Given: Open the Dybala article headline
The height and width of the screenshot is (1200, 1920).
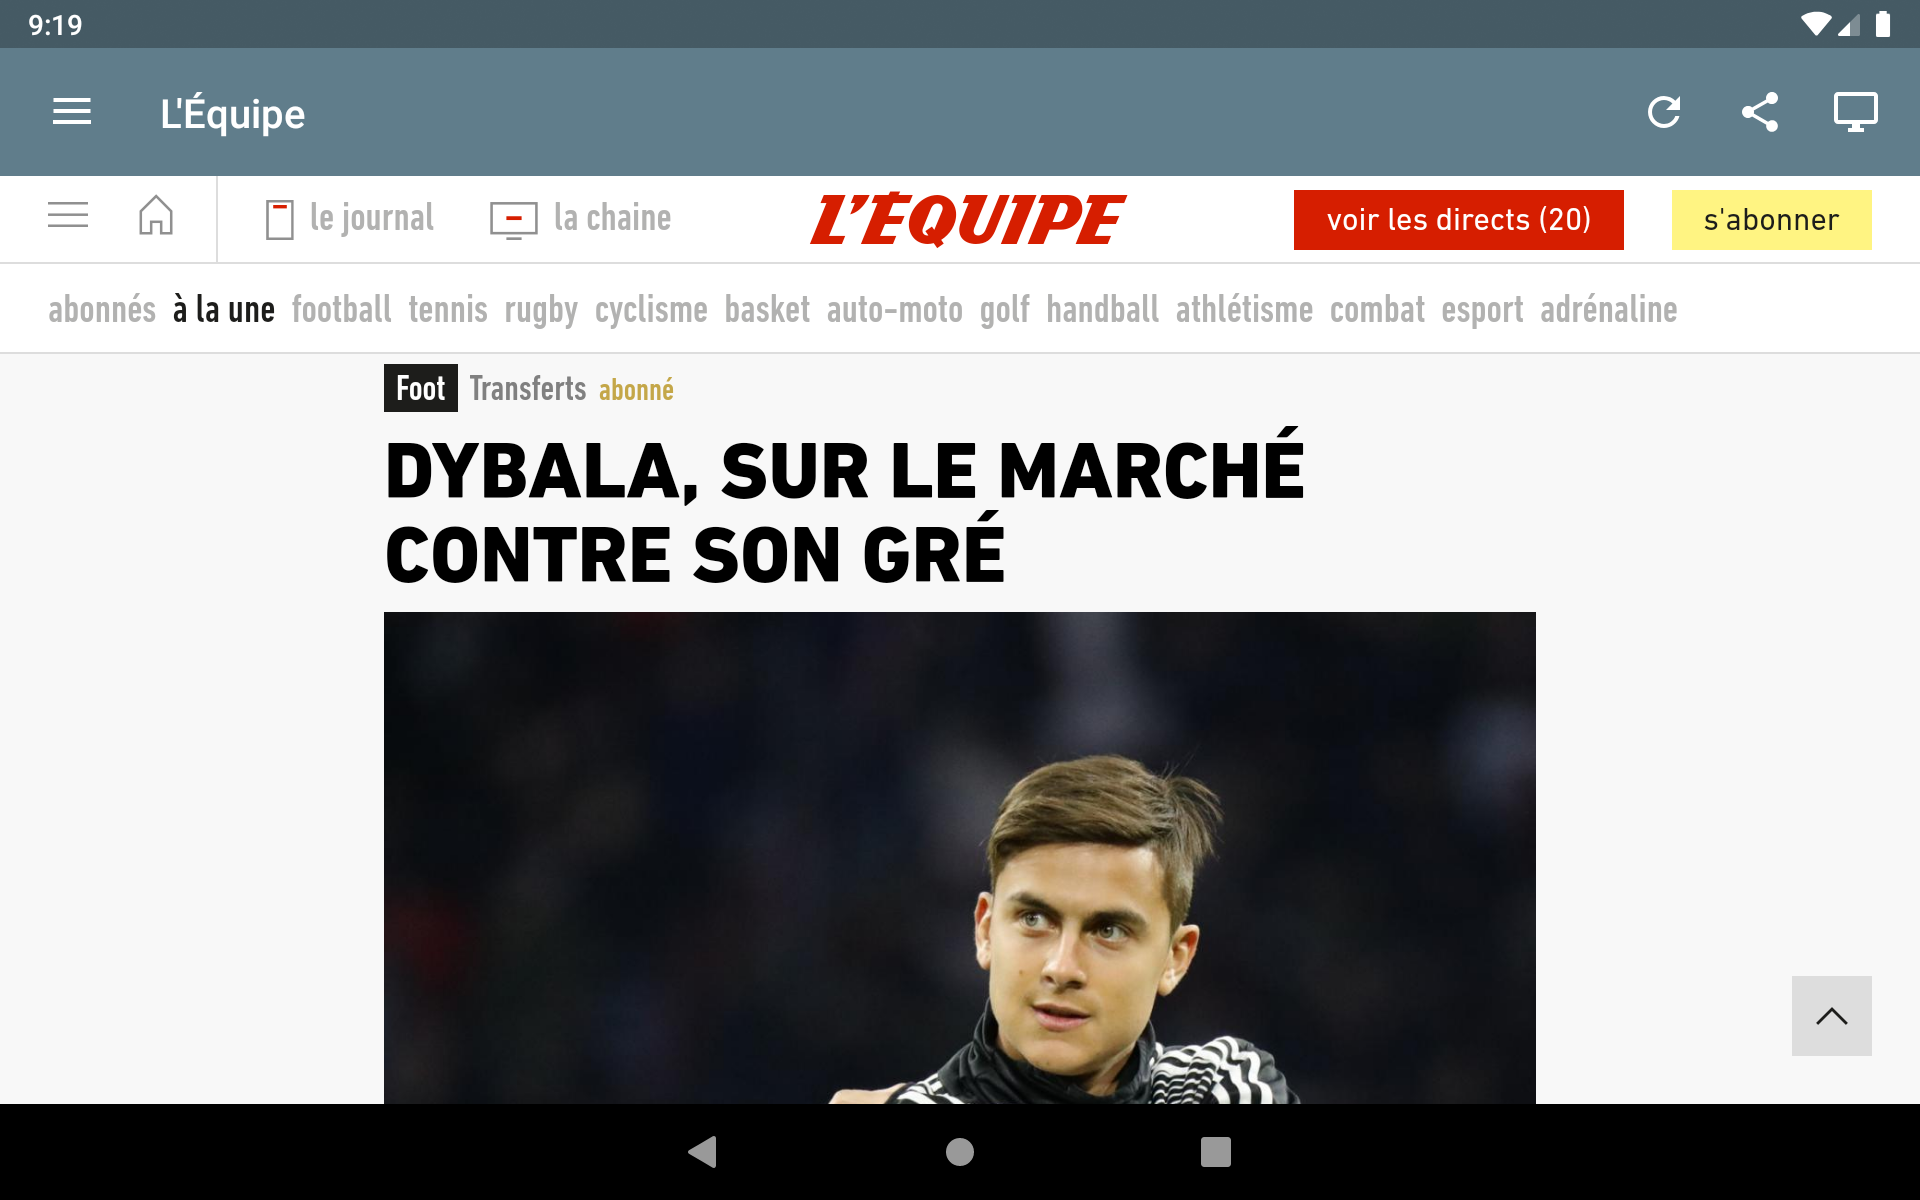Looking at the screenshot, I should [x=845, y=512].
